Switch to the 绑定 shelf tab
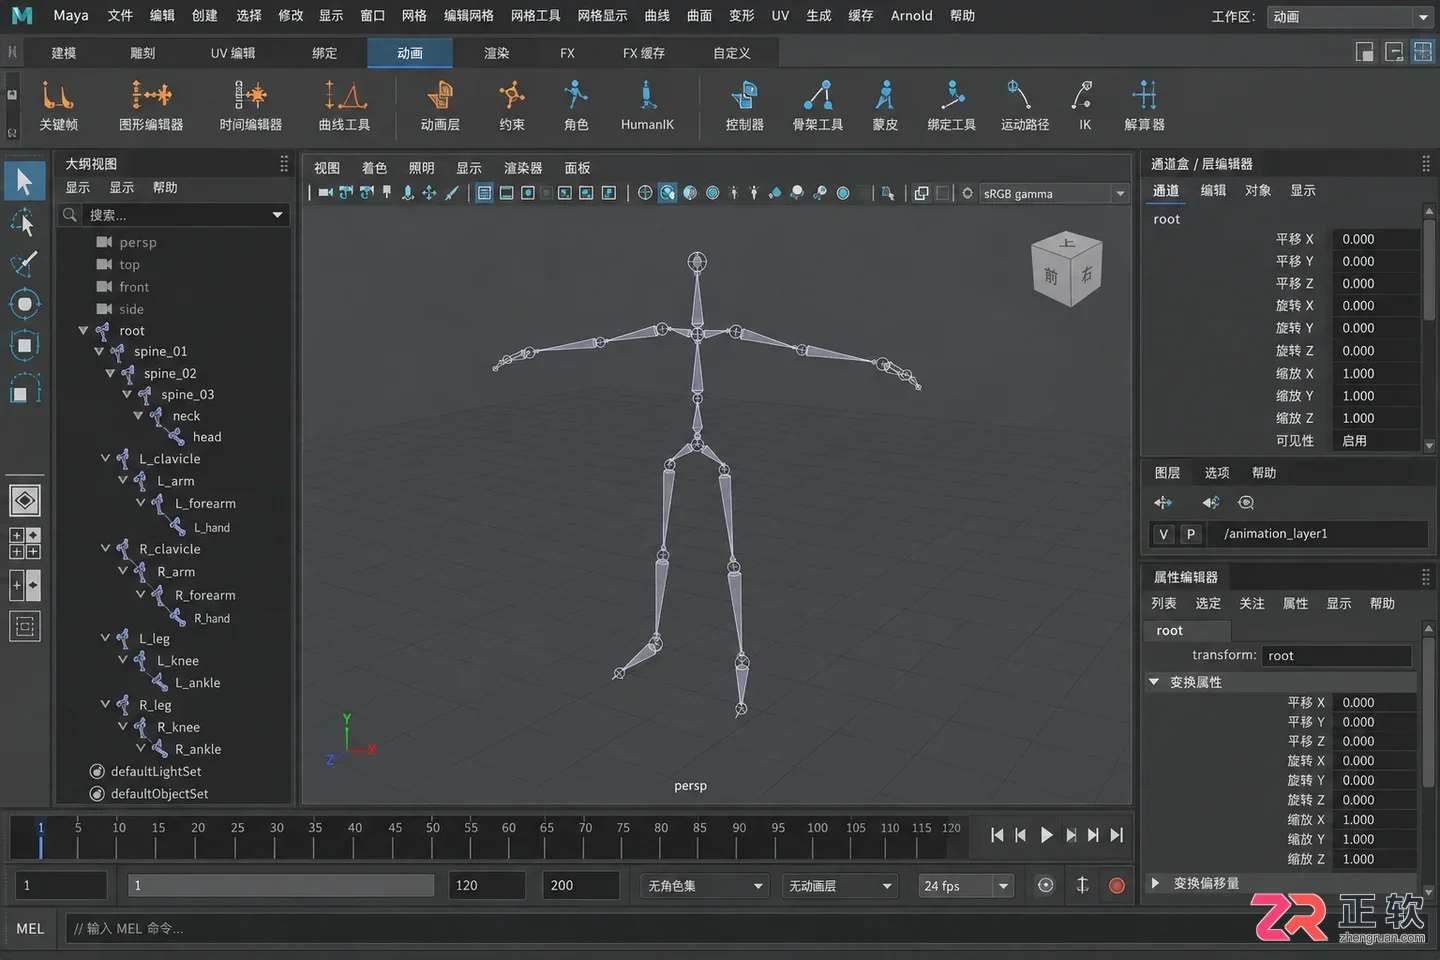This screenshot has width=1440, height=960. point(324,53)
